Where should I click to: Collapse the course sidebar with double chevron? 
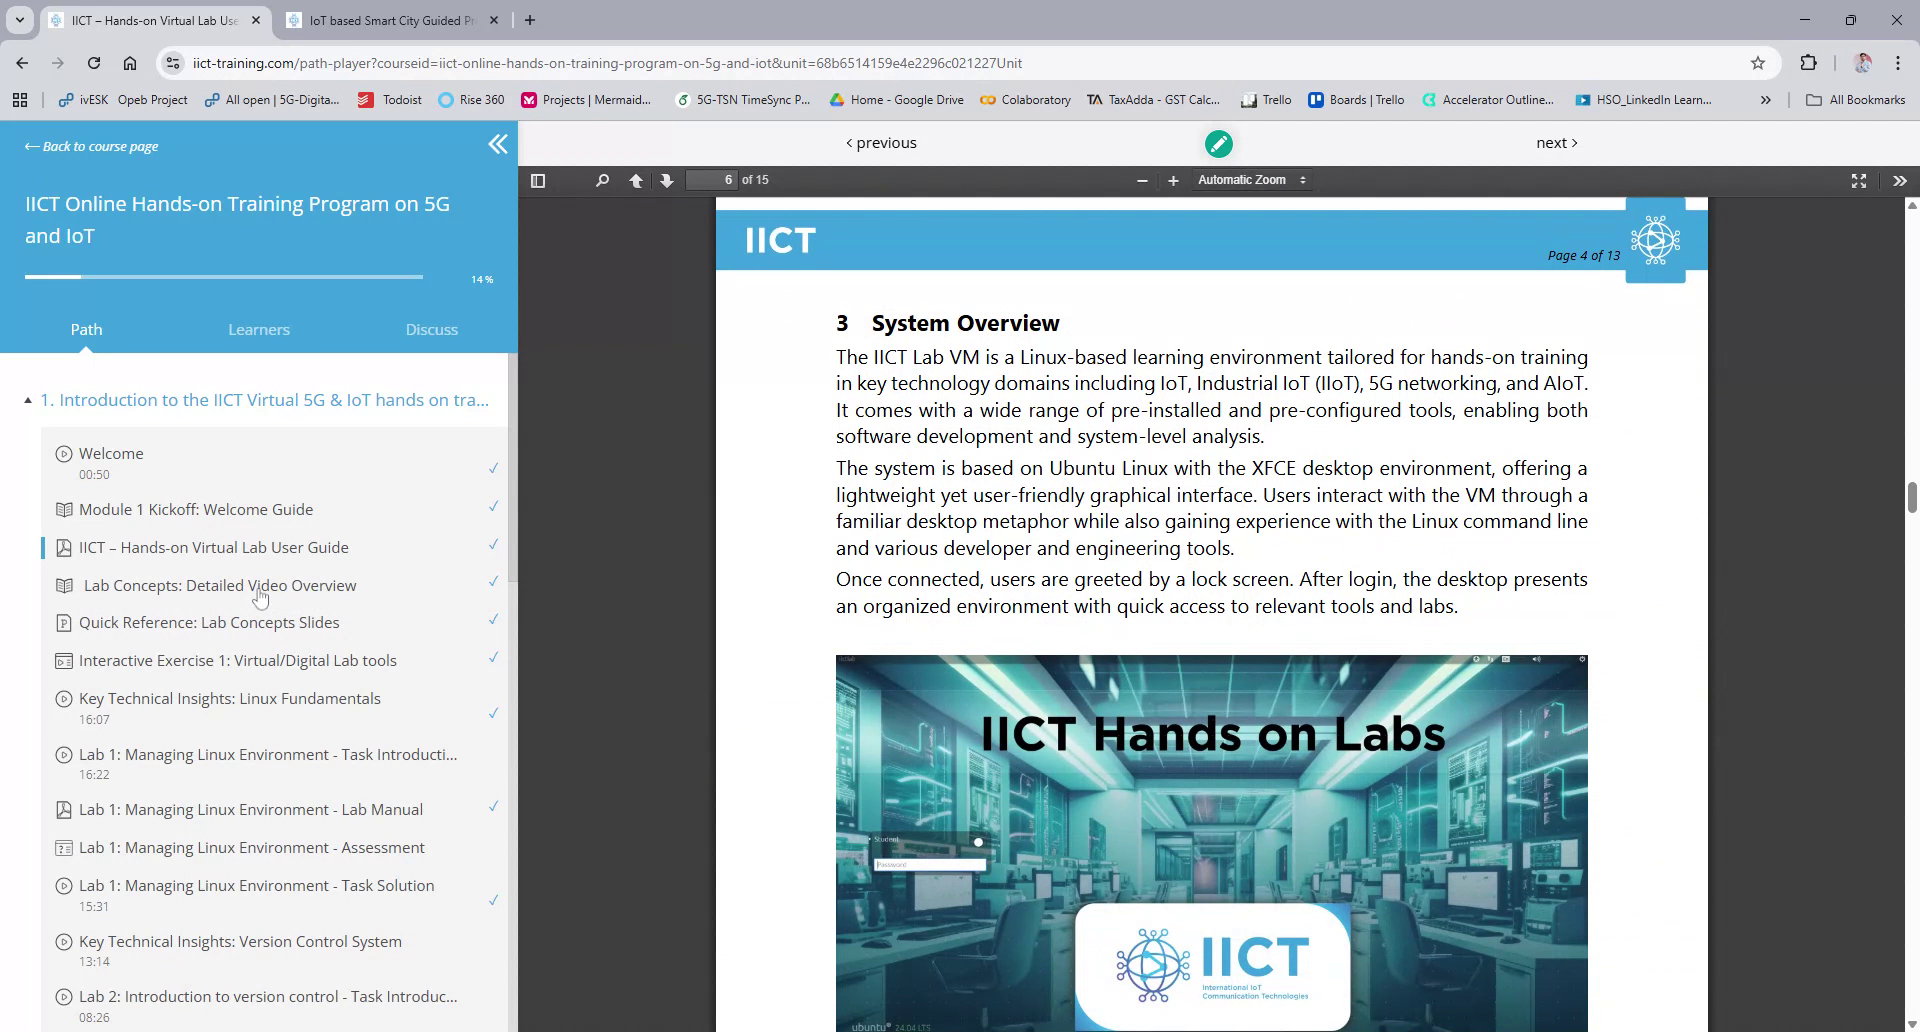[497, 145]
